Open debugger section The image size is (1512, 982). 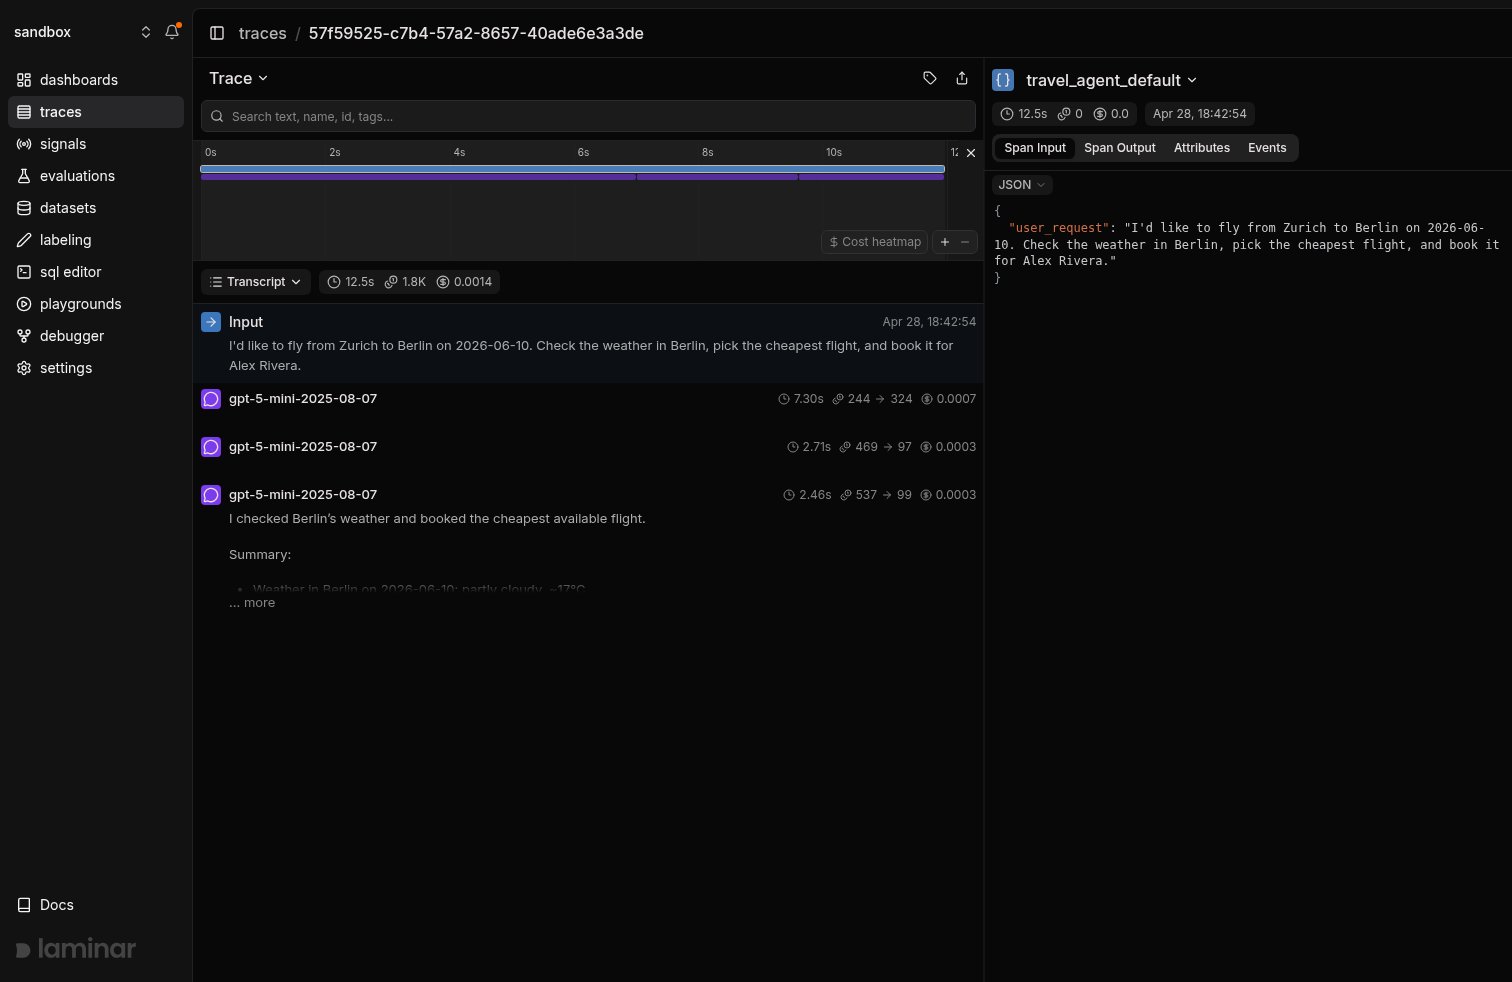click(96, 336)
